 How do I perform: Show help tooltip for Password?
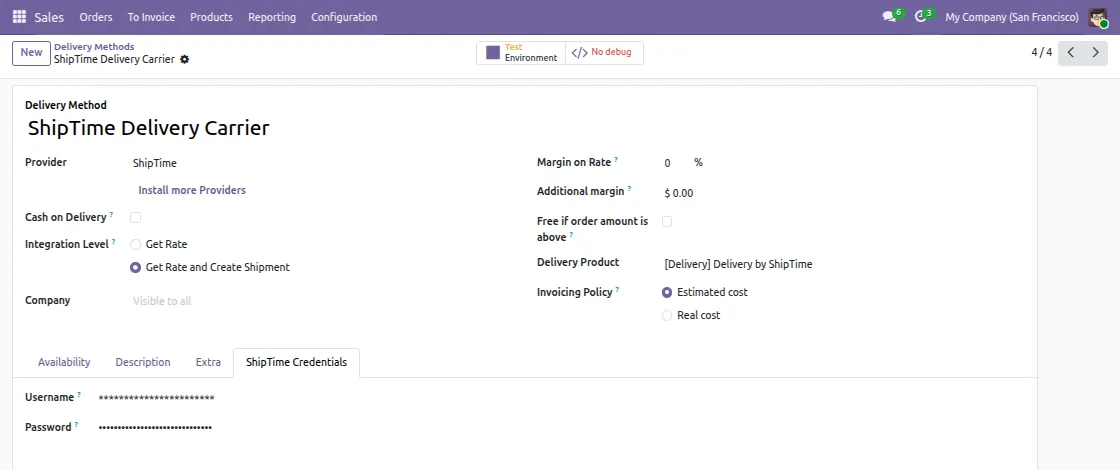pyautogui.click(x=76, y=424)
